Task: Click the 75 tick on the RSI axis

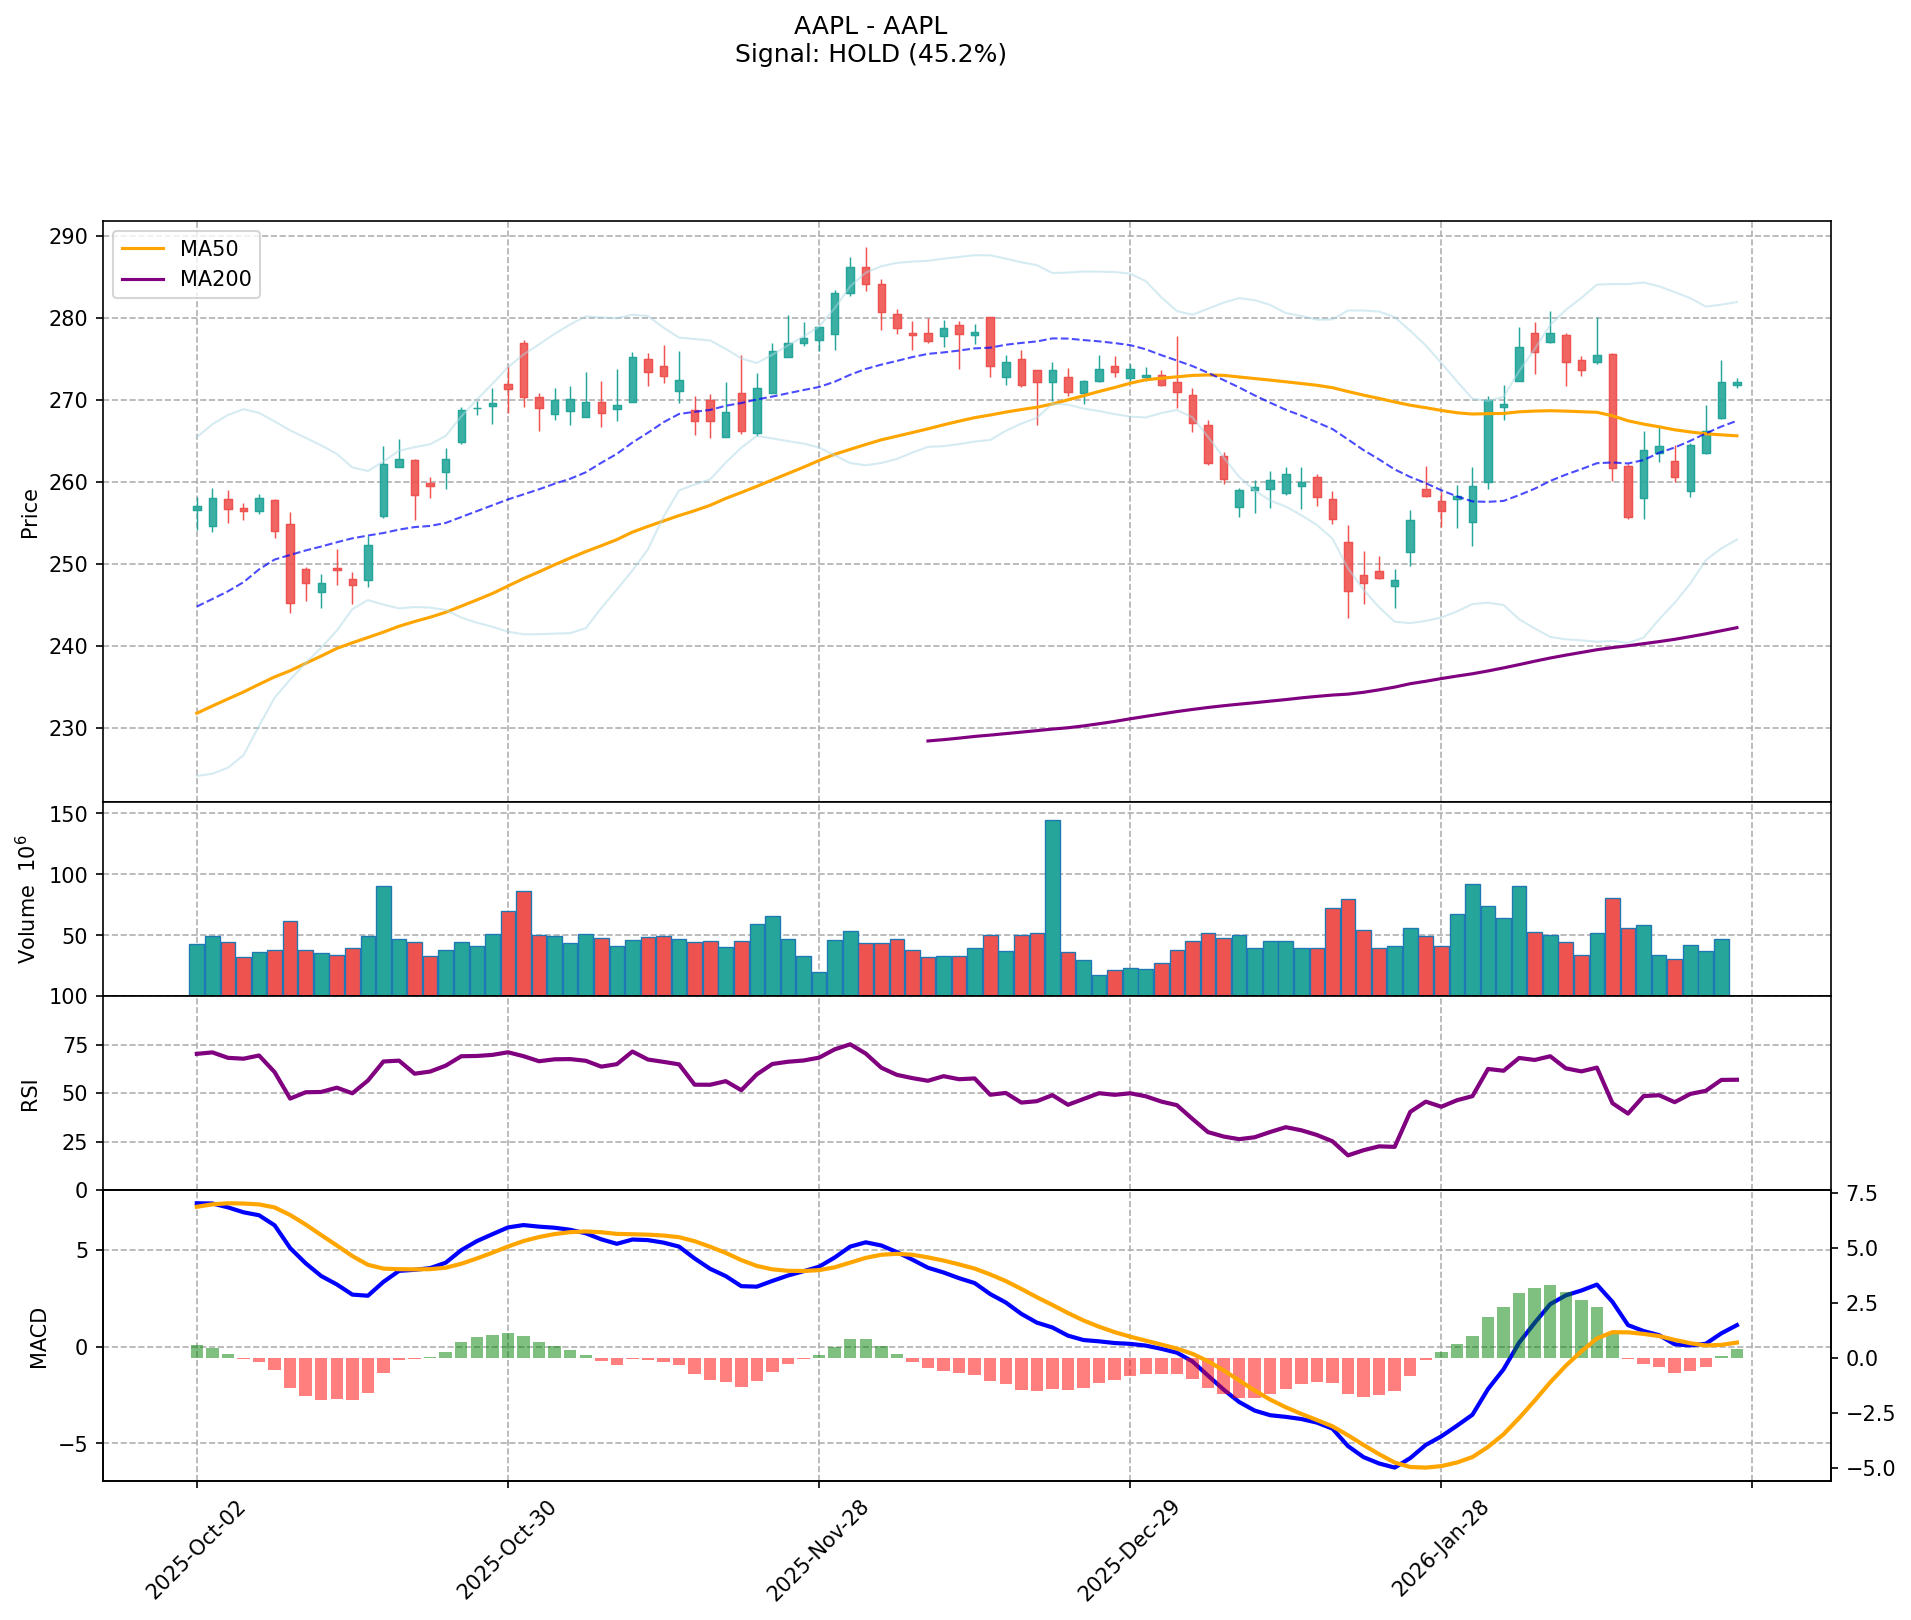Action: pyautogui.click(x=76, y=1045)
